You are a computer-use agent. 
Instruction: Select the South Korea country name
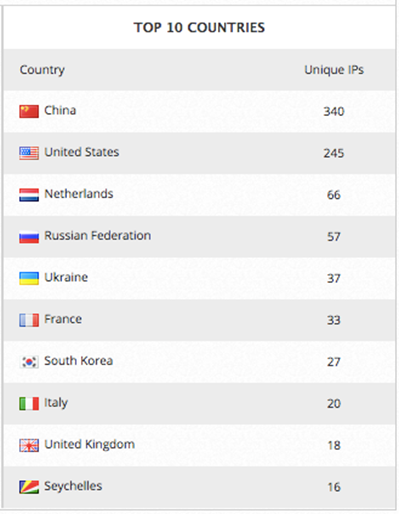79,361
